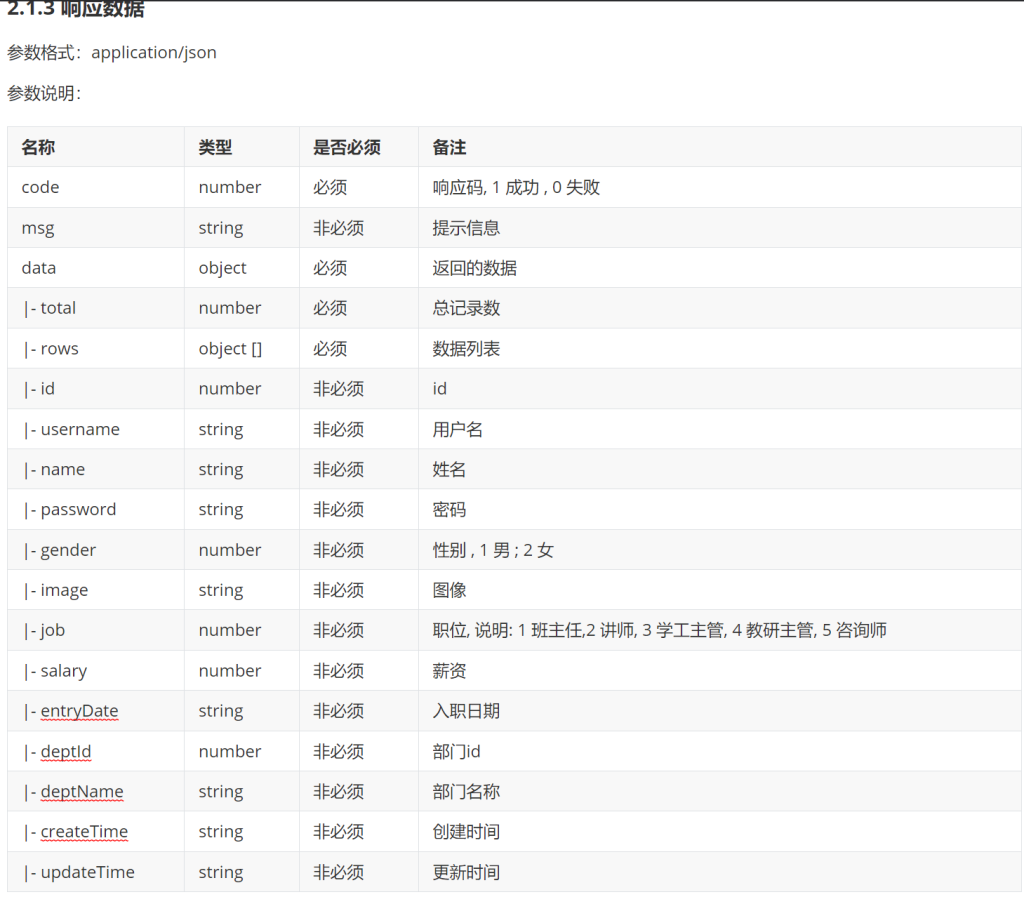Click the "|- updateTime" name cell

coord(79,872)
